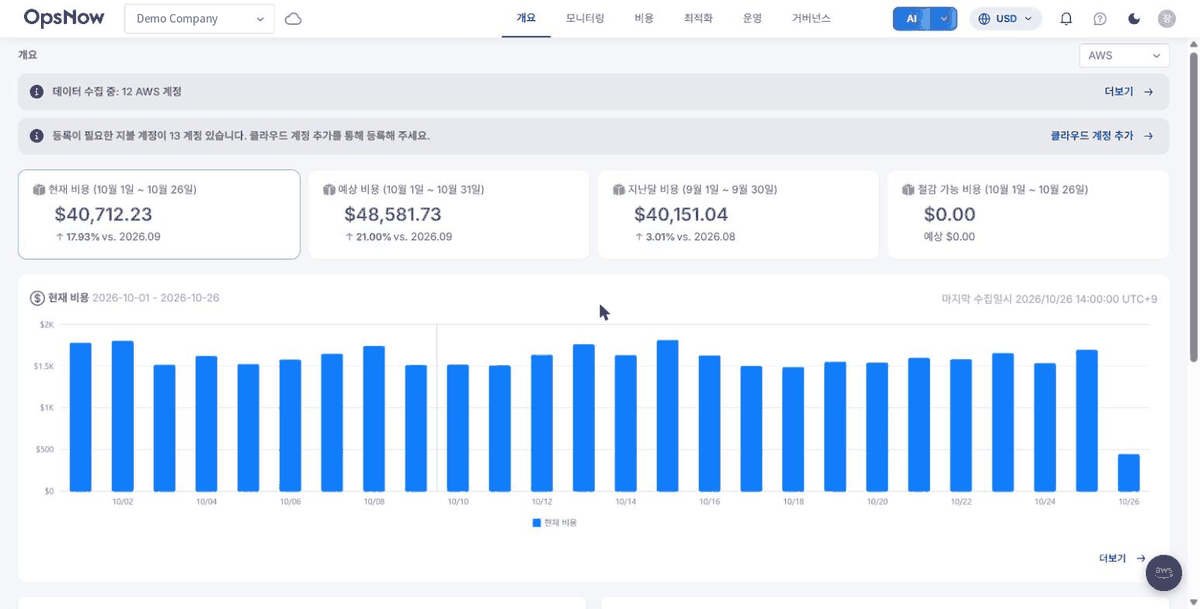
Task: Click 더보기 in the 데이터 수집 중 banner
Action: pyautogui.click(x=1129, y=92)
